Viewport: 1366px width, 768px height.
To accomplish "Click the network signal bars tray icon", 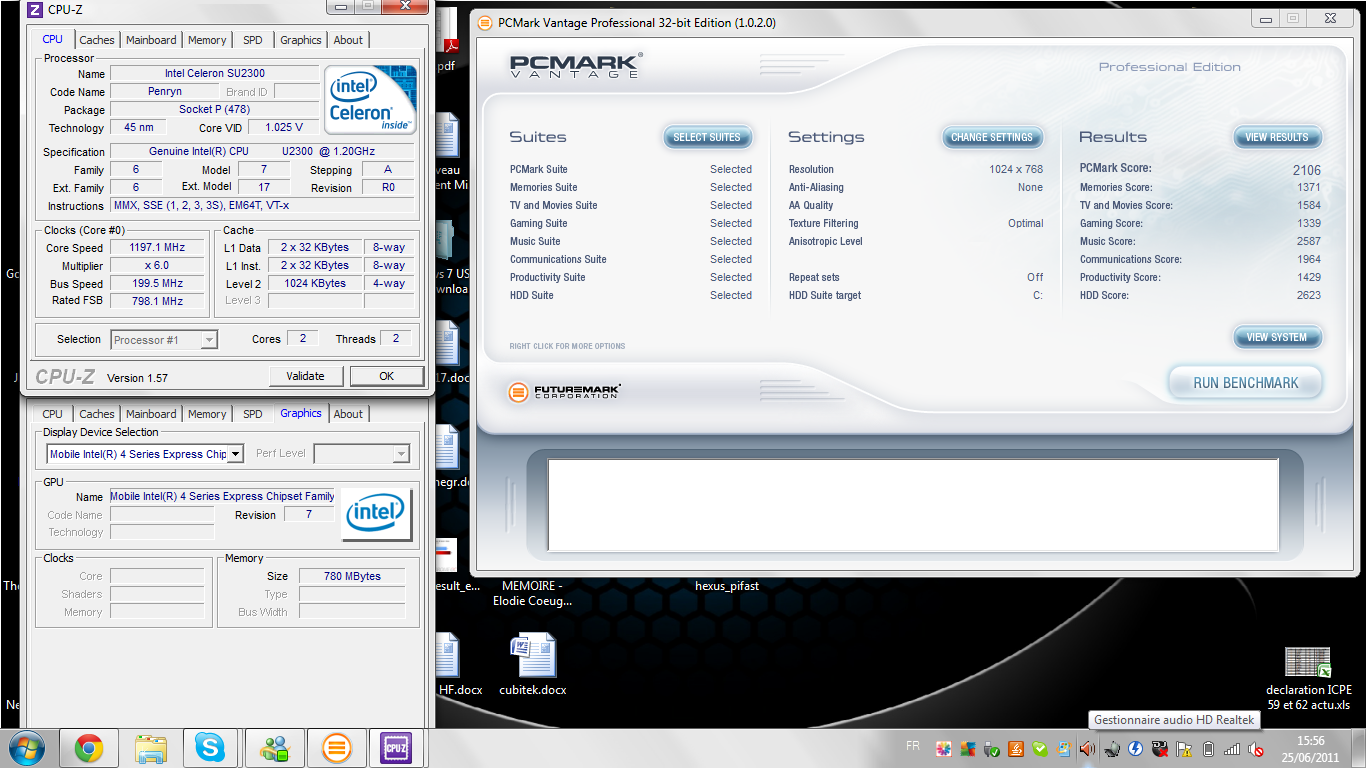I will (1231, 749).
